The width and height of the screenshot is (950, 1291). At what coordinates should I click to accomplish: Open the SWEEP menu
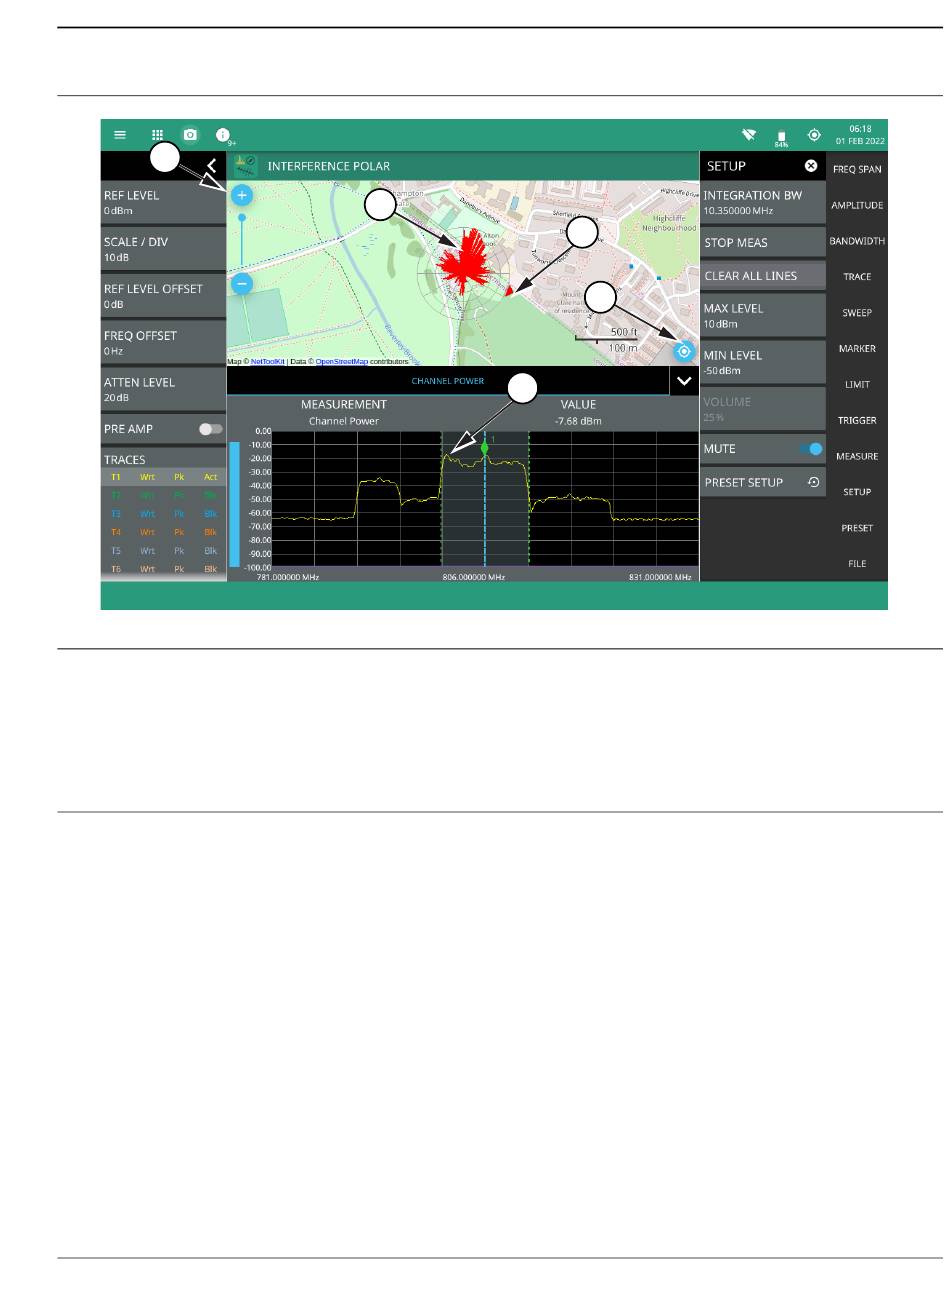tap(857, 313)
